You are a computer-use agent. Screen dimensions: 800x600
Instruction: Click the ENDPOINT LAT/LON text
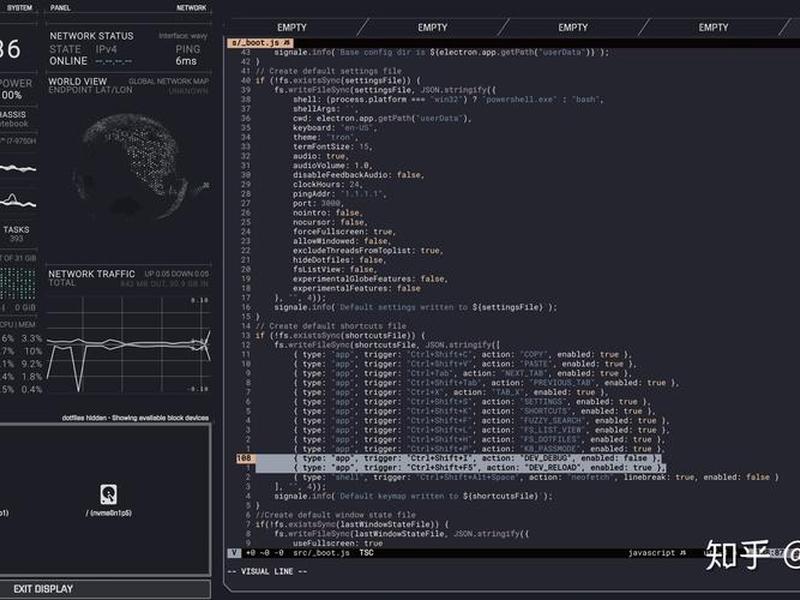90,90
